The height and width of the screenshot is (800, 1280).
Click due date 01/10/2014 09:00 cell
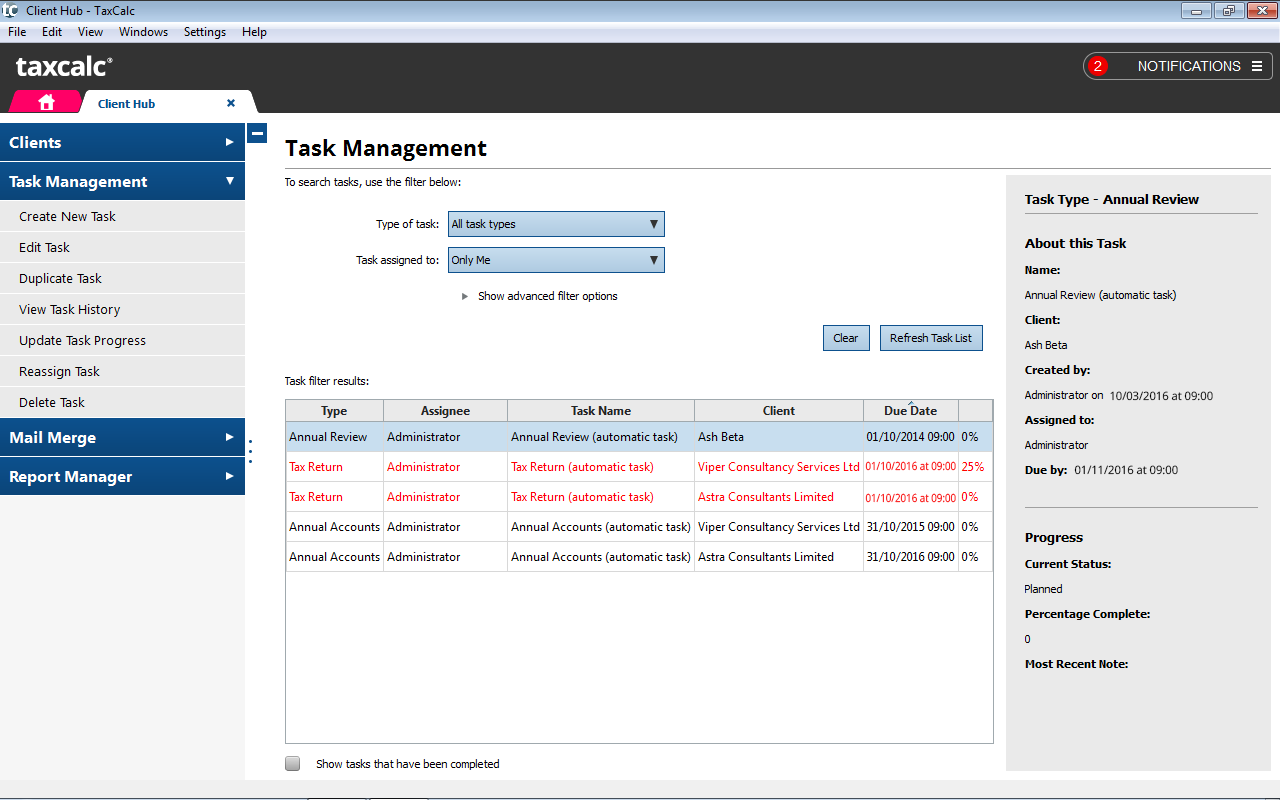click(911, 437)
